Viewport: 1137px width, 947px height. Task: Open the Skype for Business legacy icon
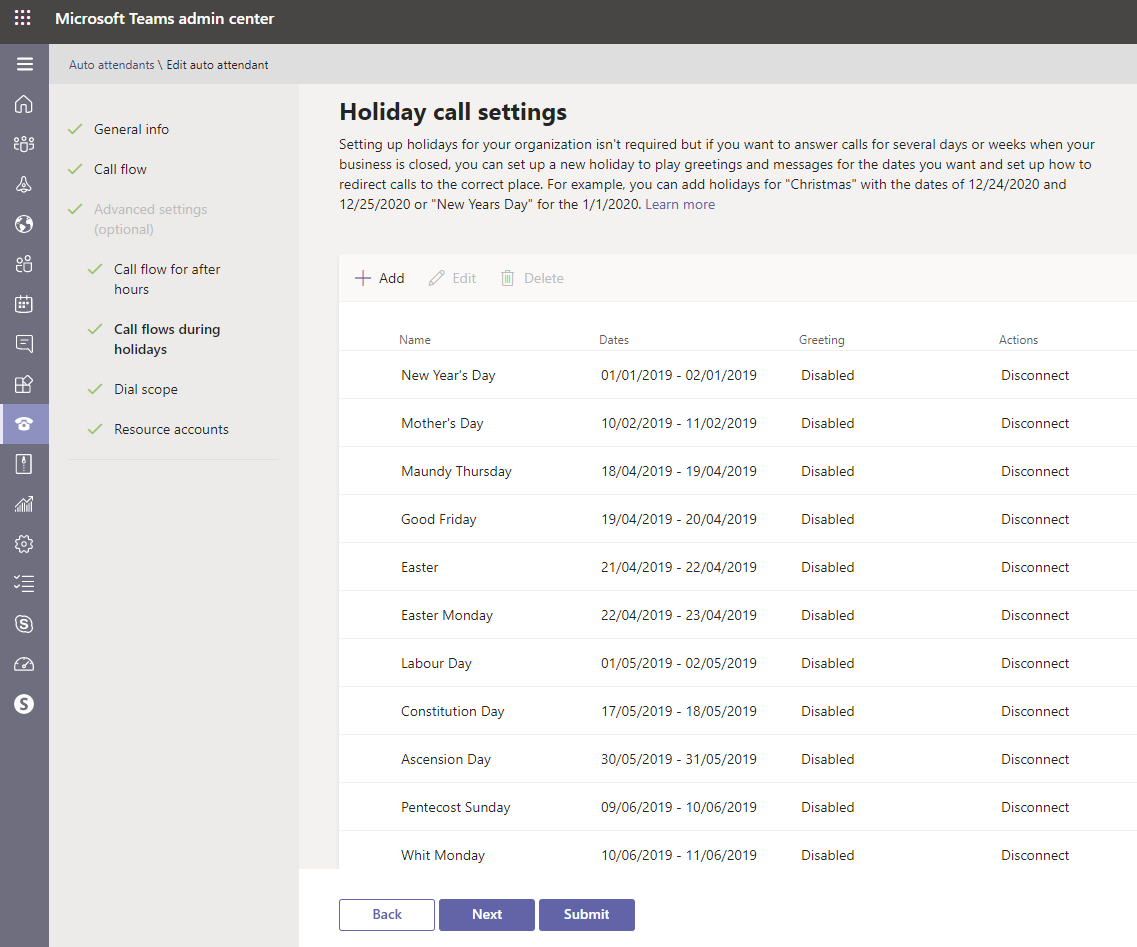pyautogui.click(x=25, y=623)
